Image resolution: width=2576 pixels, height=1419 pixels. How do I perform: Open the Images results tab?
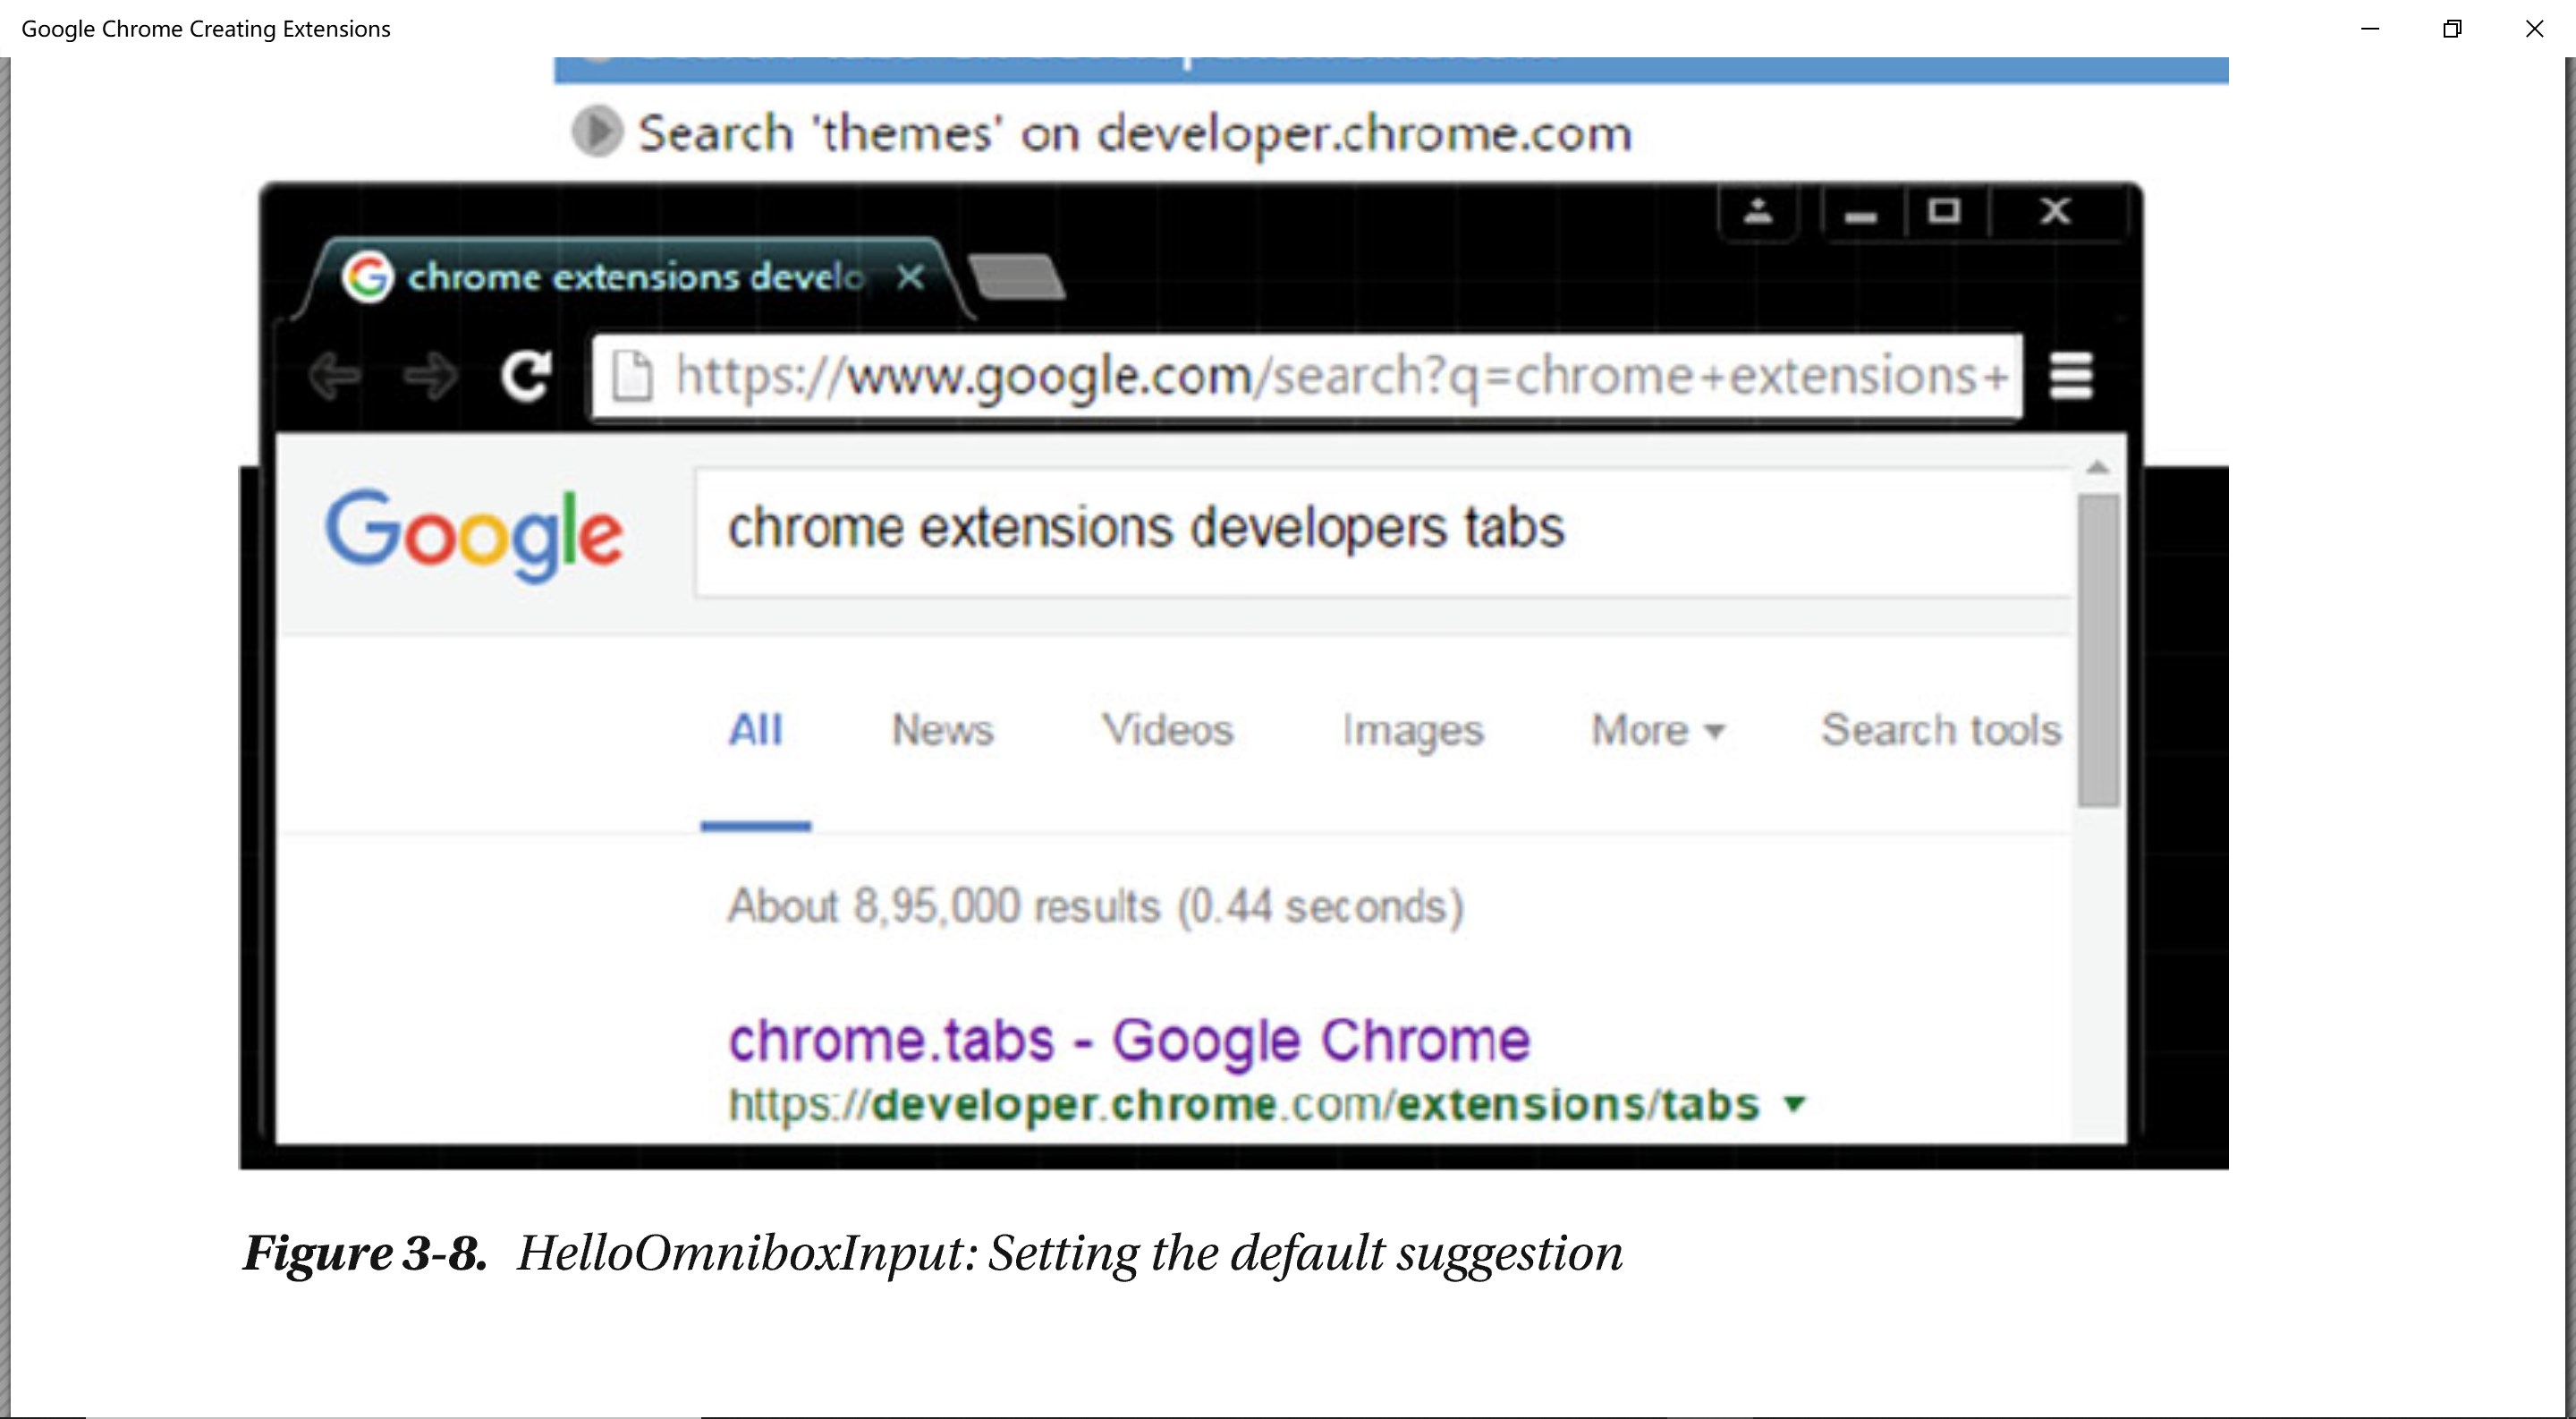1412,731
